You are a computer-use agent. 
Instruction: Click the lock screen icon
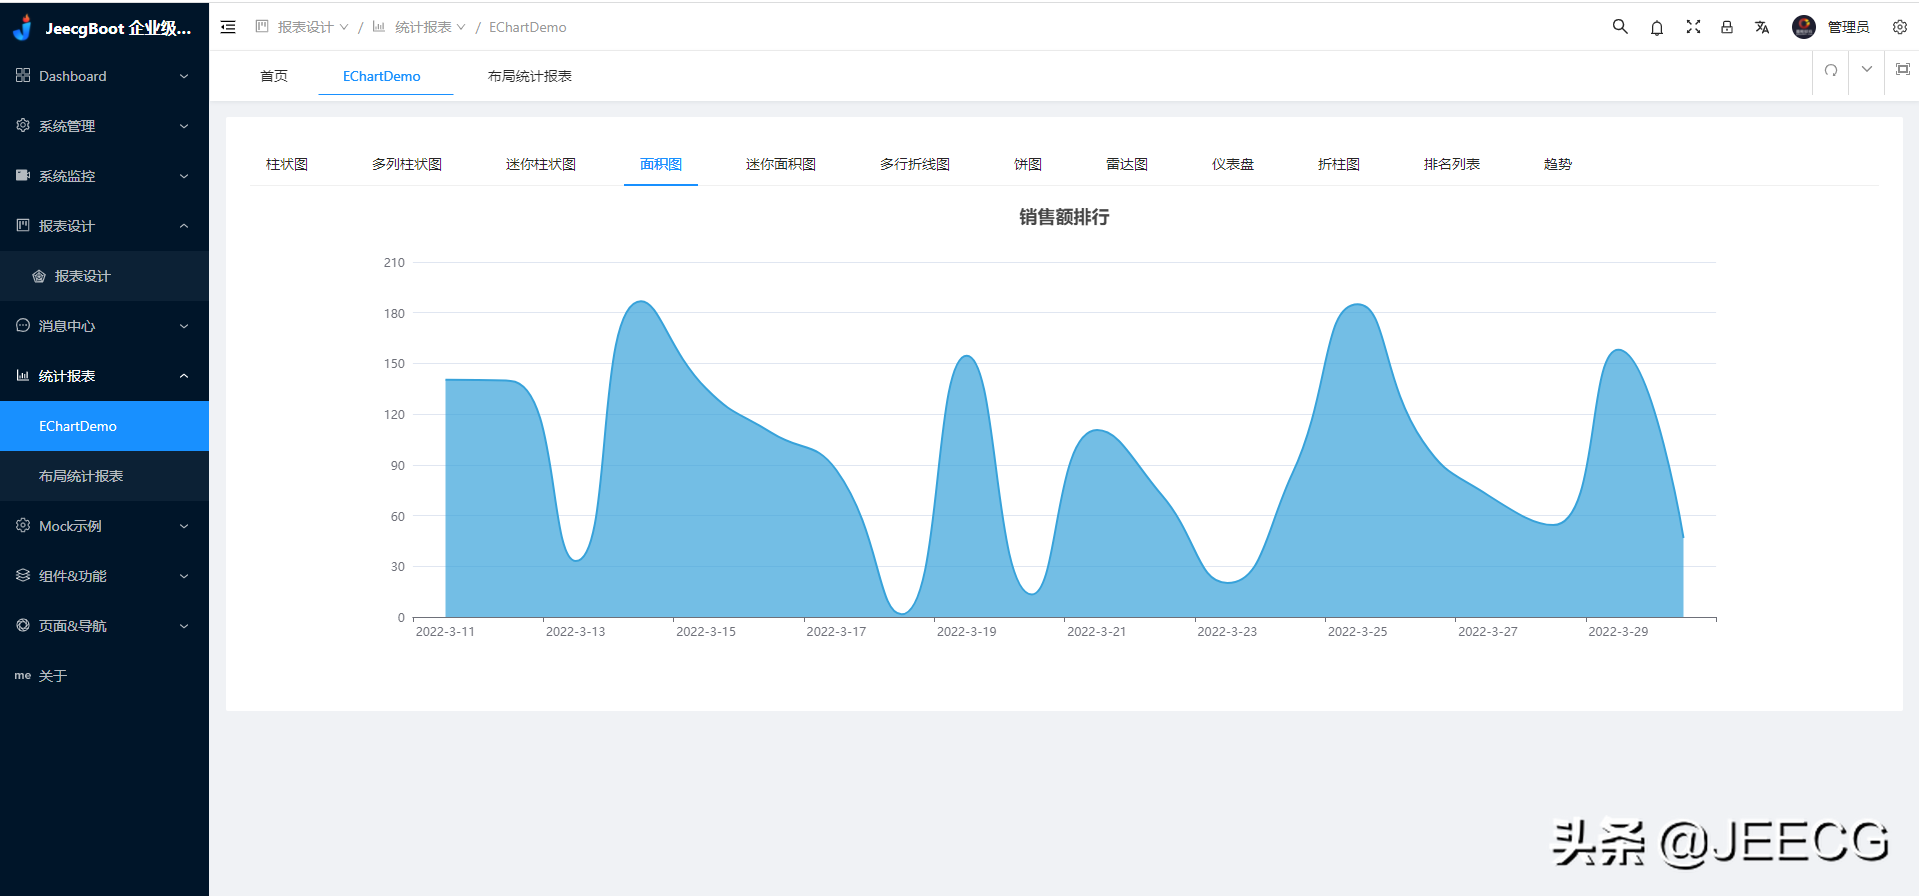click(x=1727, y=27)
